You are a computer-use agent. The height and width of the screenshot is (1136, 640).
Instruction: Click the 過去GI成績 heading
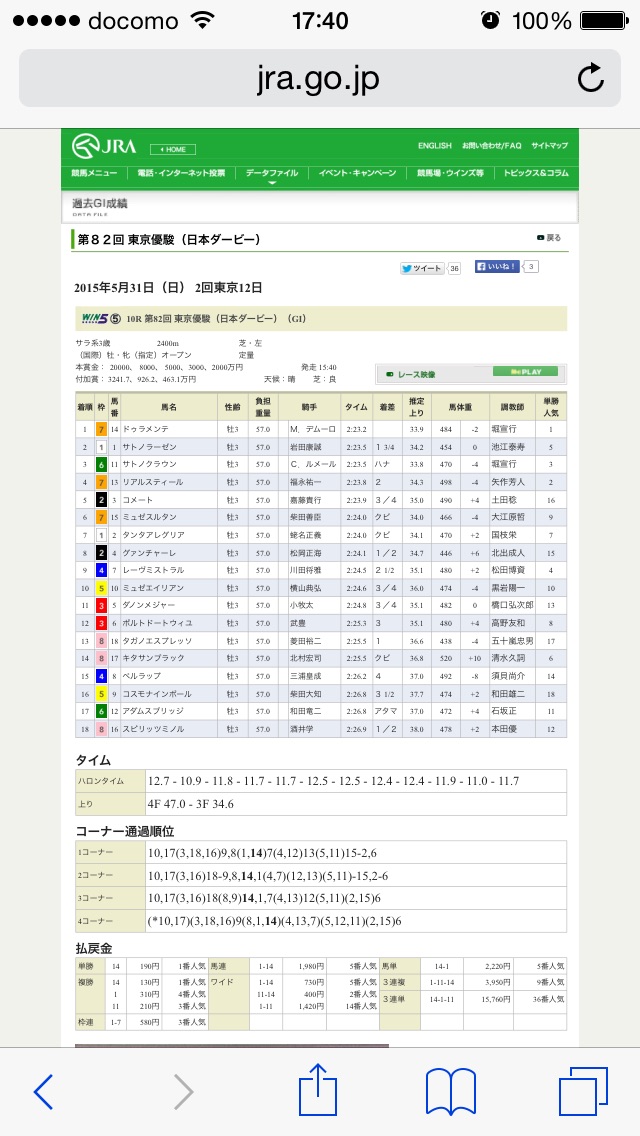(100, 204)
